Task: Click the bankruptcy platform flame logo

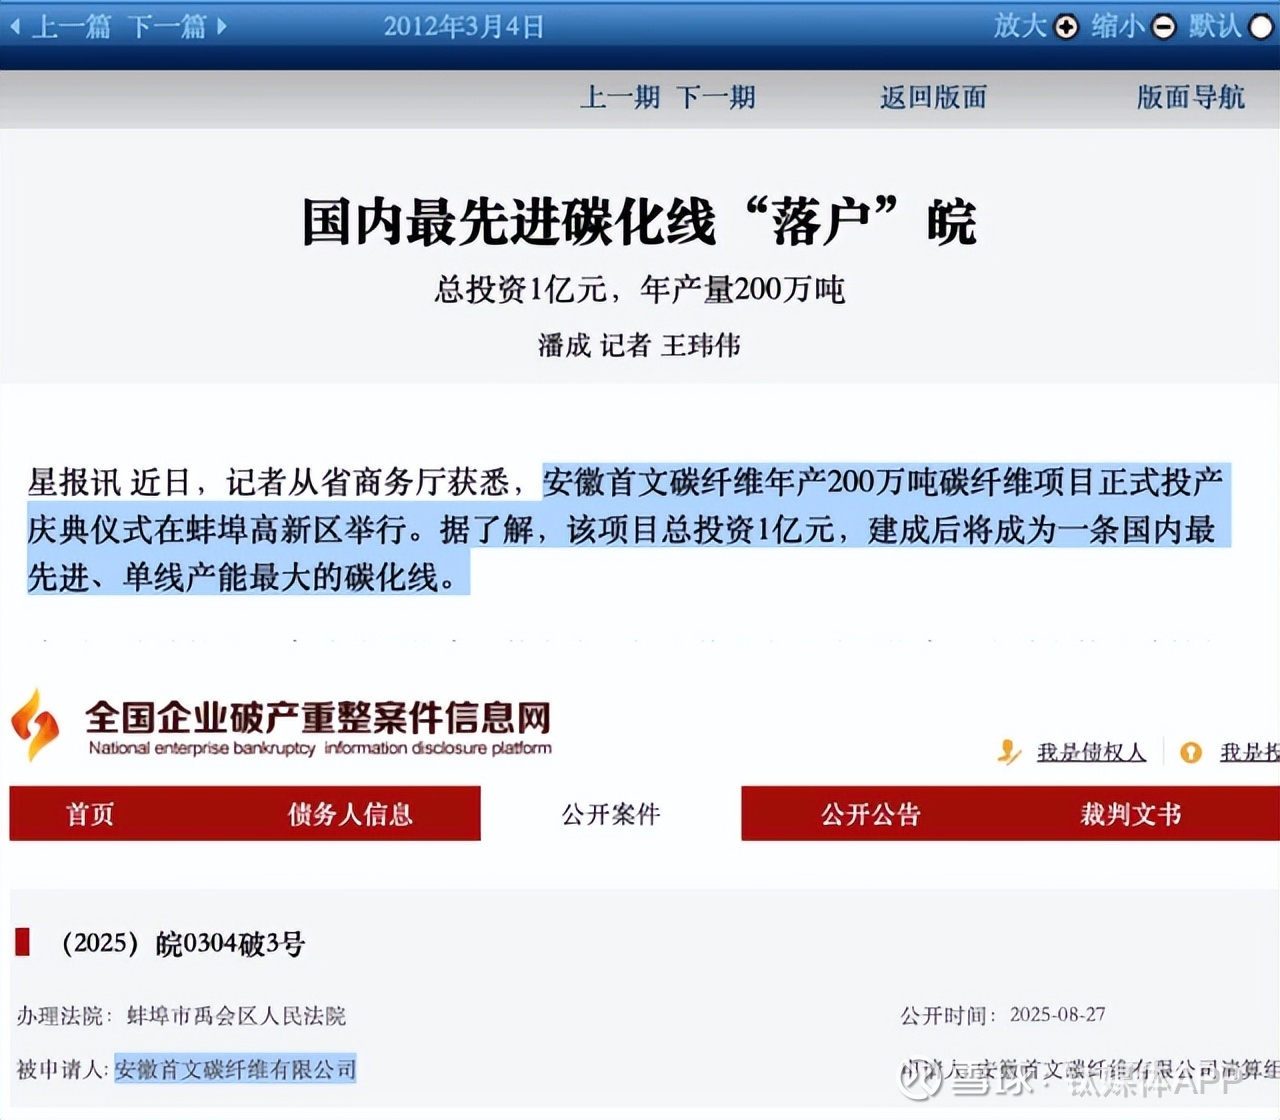Action: (35, 725)
